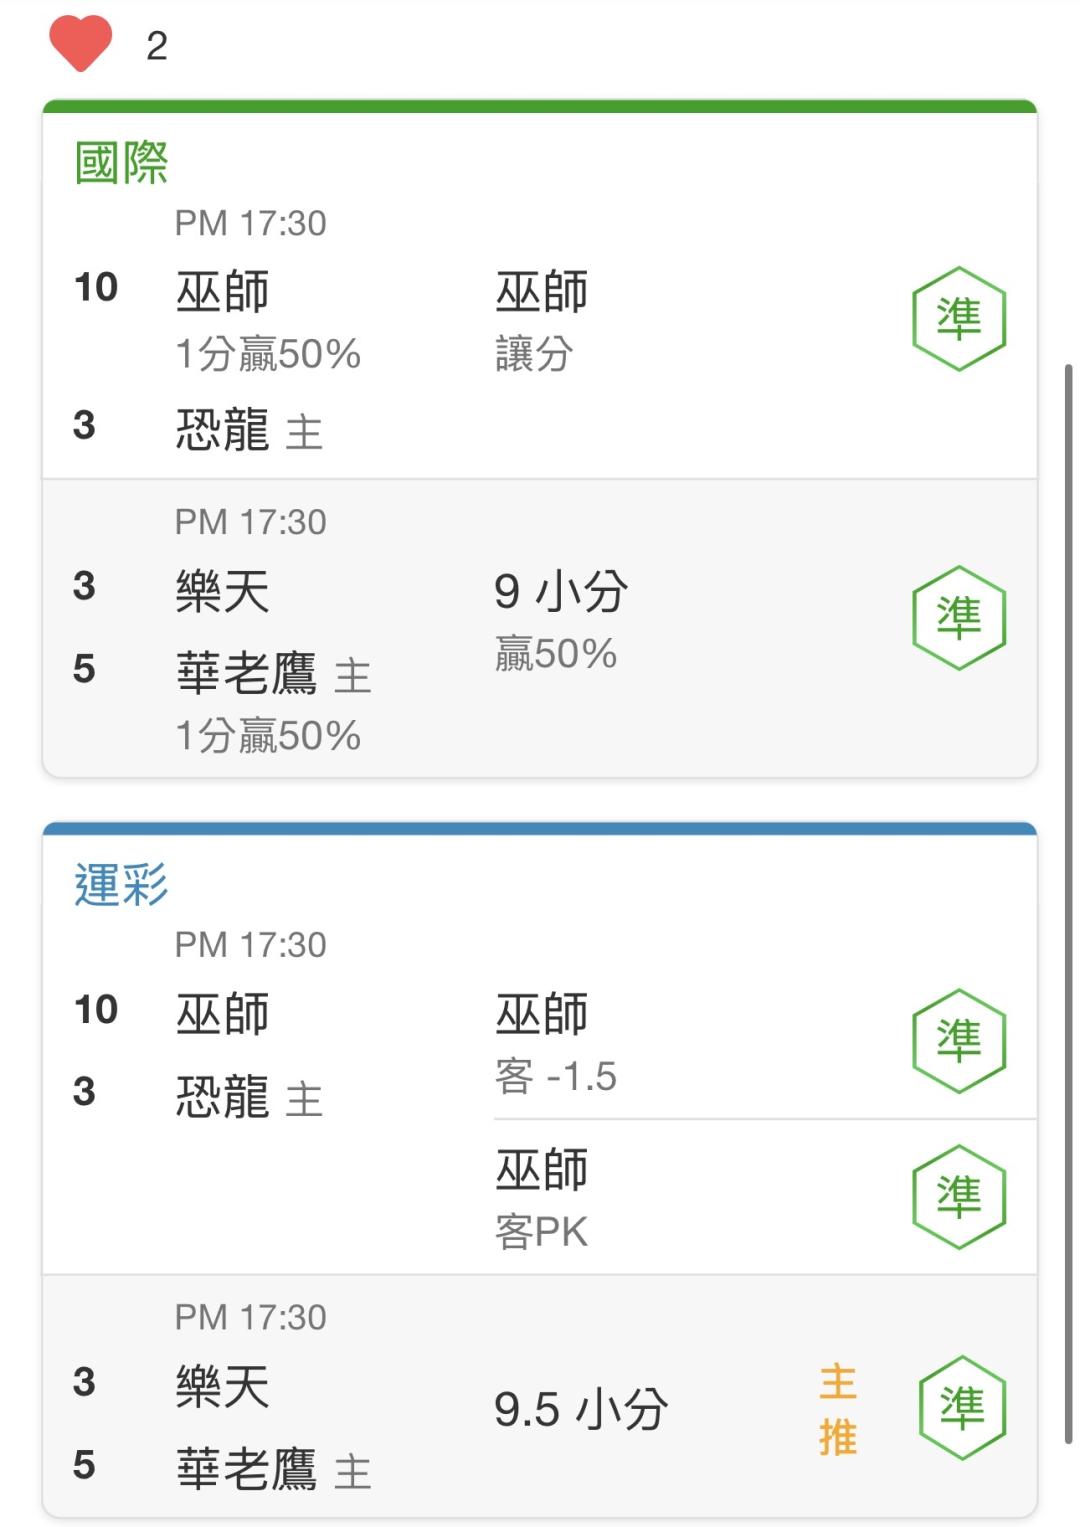Click the 準 badge beside 9.5 小分

click(961, 1407)
